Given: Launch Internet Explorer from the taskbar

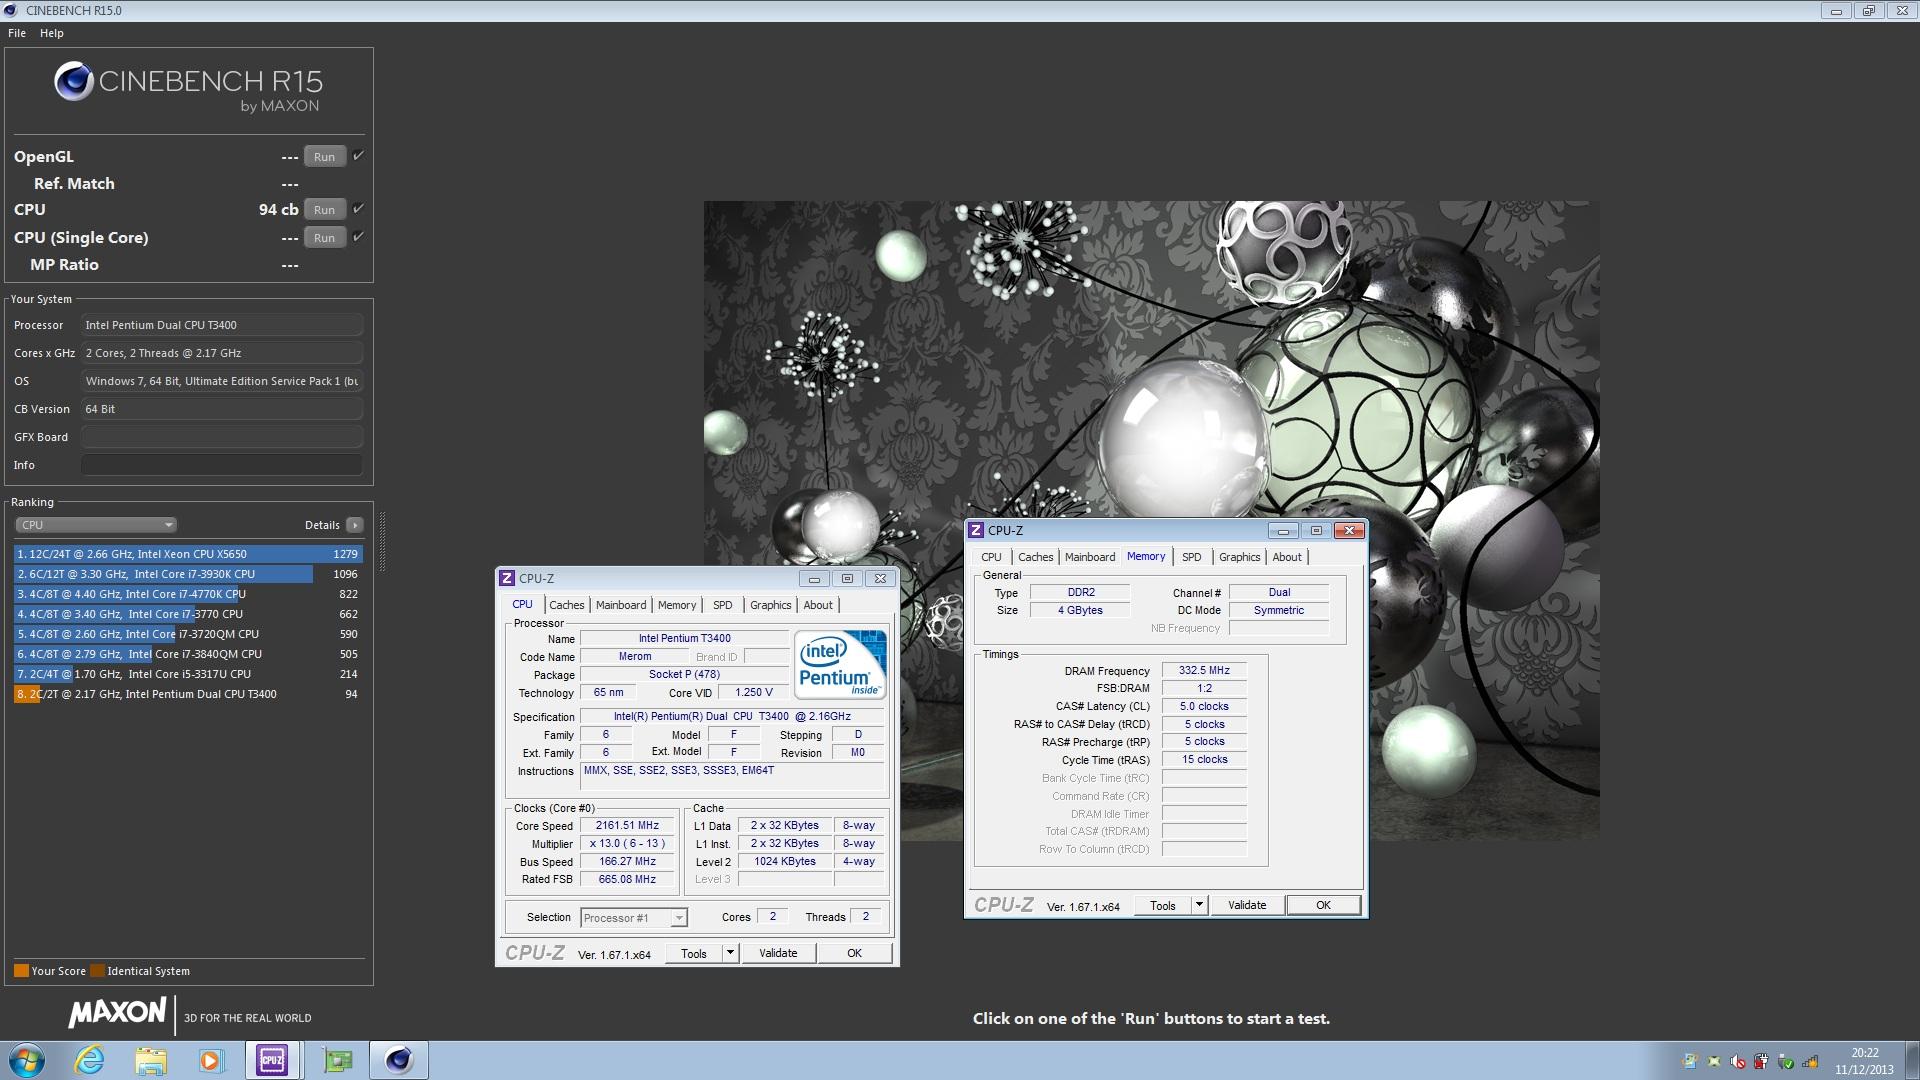Looking at the screenshot, I should 90,1060.
